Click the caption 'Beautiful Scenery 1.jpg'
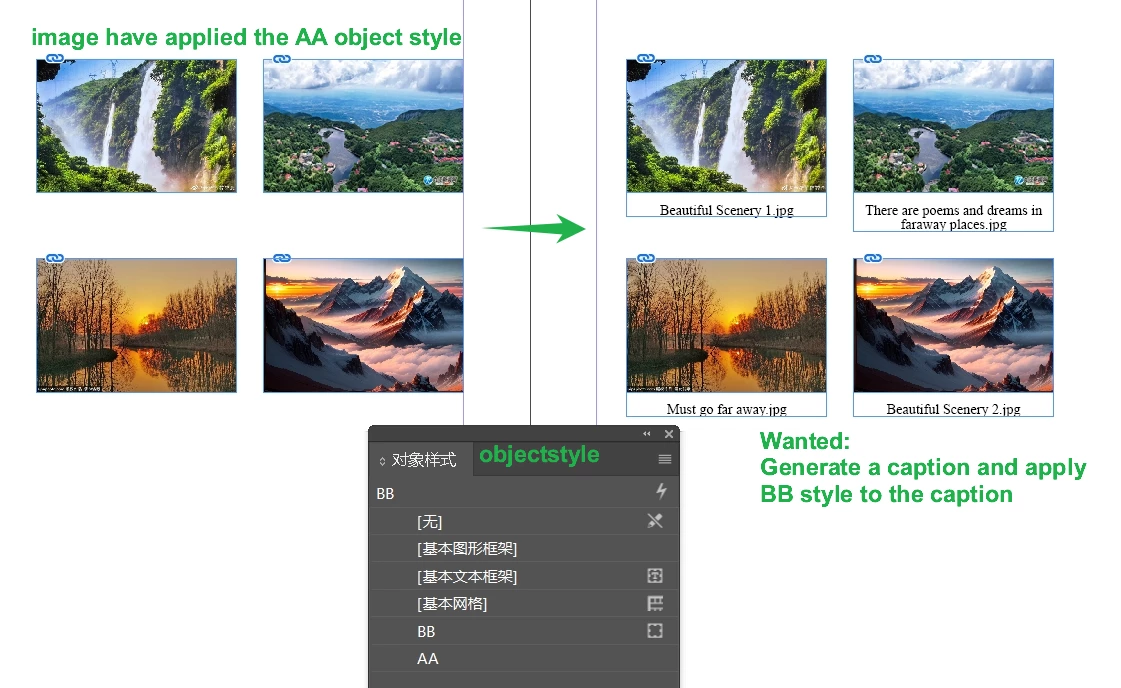The width and height of the screenshot is (1121, 688). (x=726, y=210)
